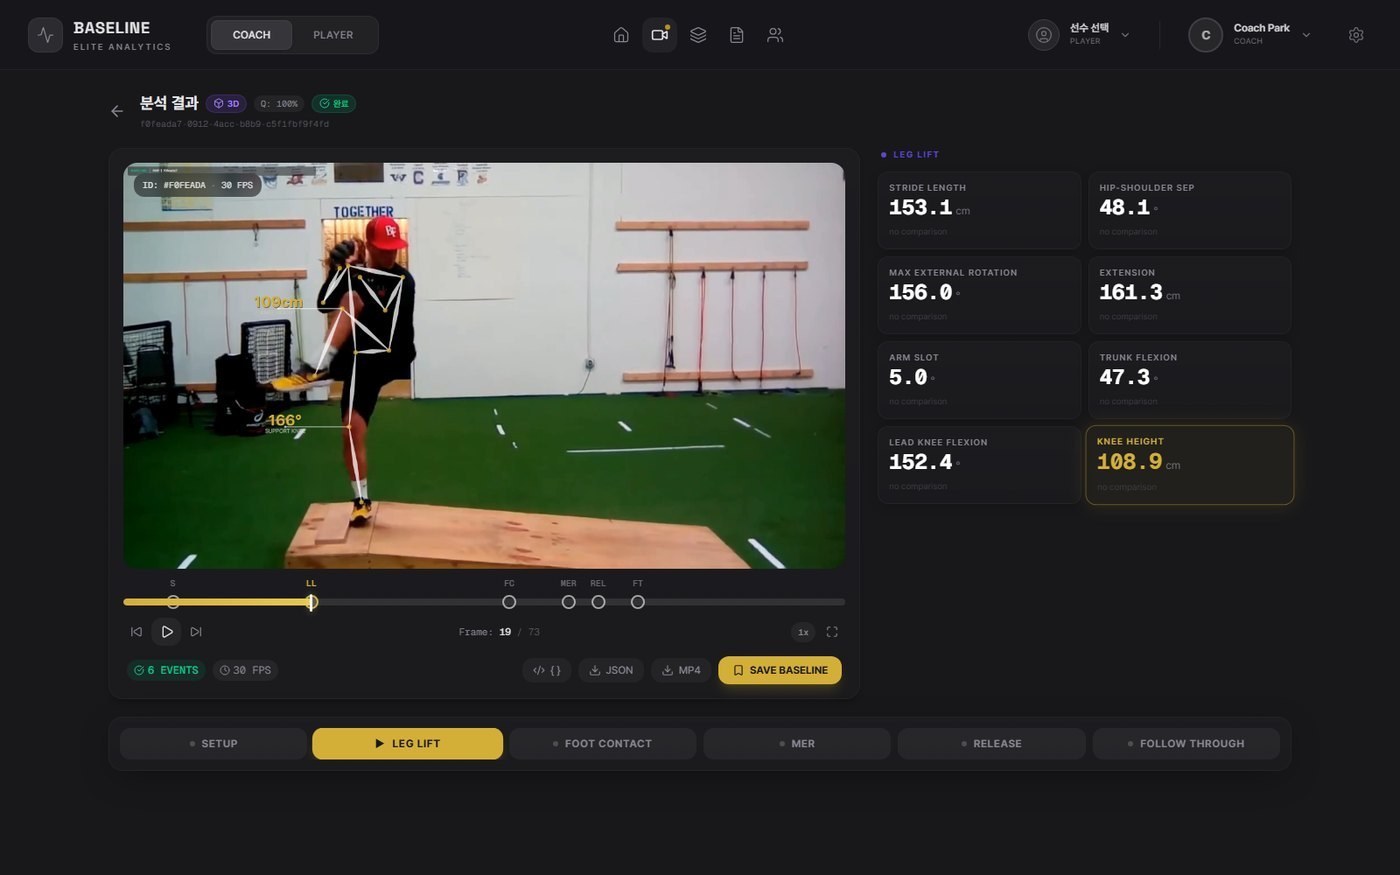The image size is (1400, 875).
Task: Open the layers stack icon
Action: pyautogui.click(x=698, y=35)
